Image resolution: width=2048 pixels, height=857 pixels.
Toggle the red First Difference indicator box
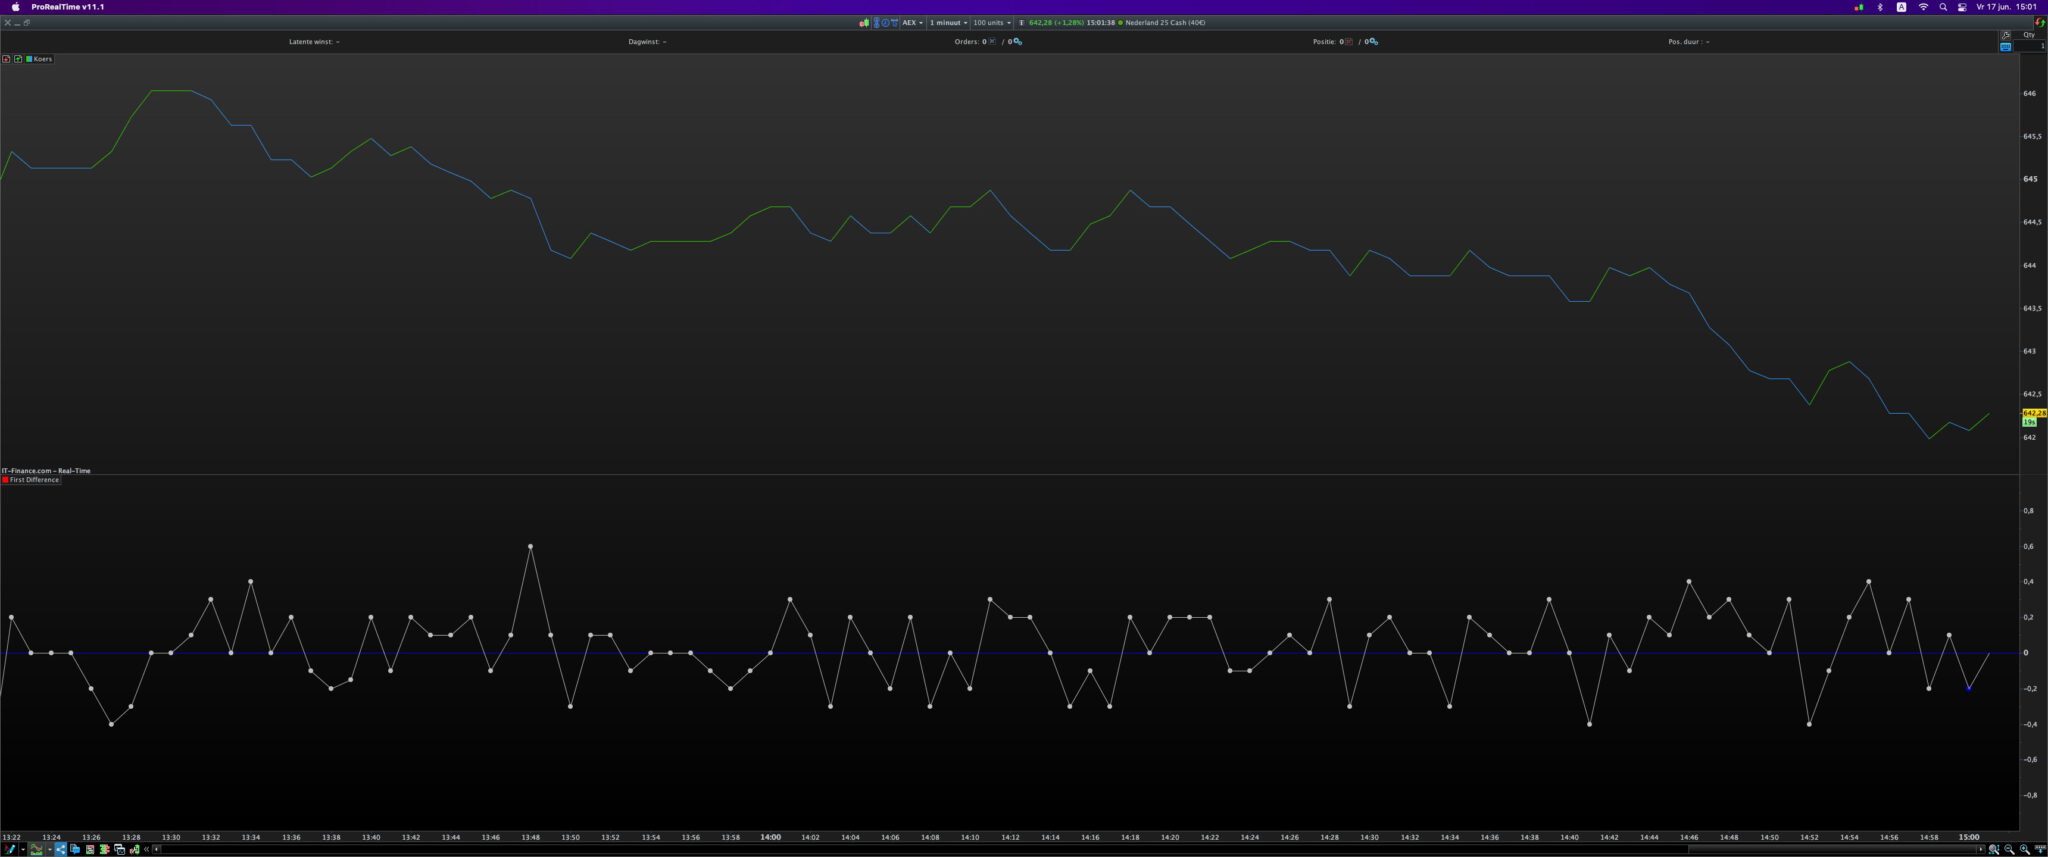coord(5,480)
